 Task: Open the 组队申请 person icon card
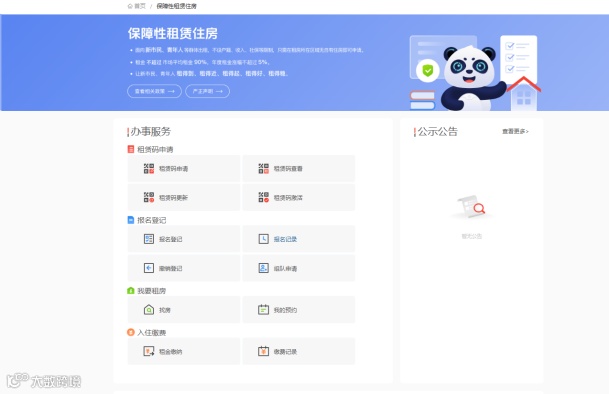299,268
